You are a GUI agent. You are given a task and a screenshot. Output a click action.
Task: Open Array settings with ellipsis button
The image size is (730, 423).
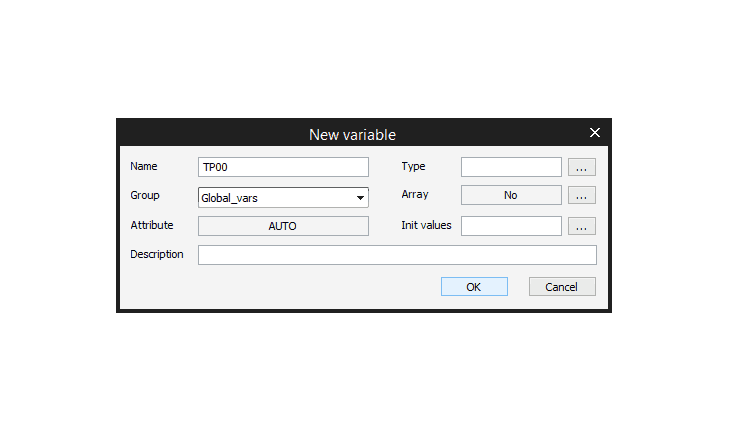(581, 196)
